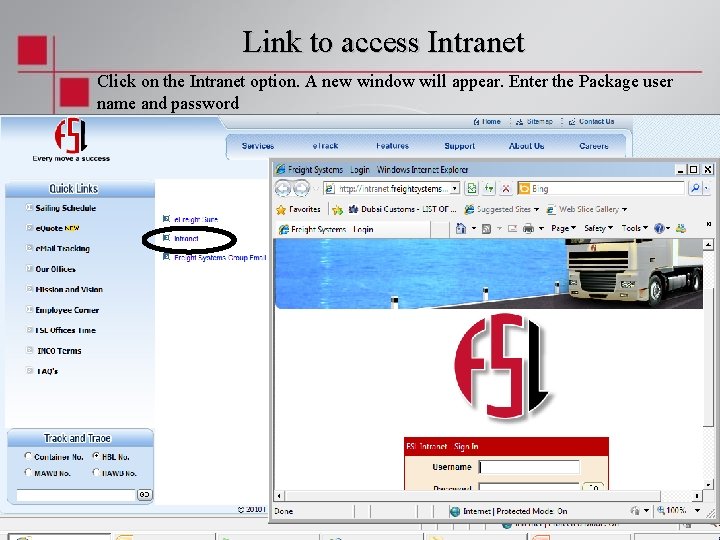Open the Print options dropdown arrow

coord(541,228)
